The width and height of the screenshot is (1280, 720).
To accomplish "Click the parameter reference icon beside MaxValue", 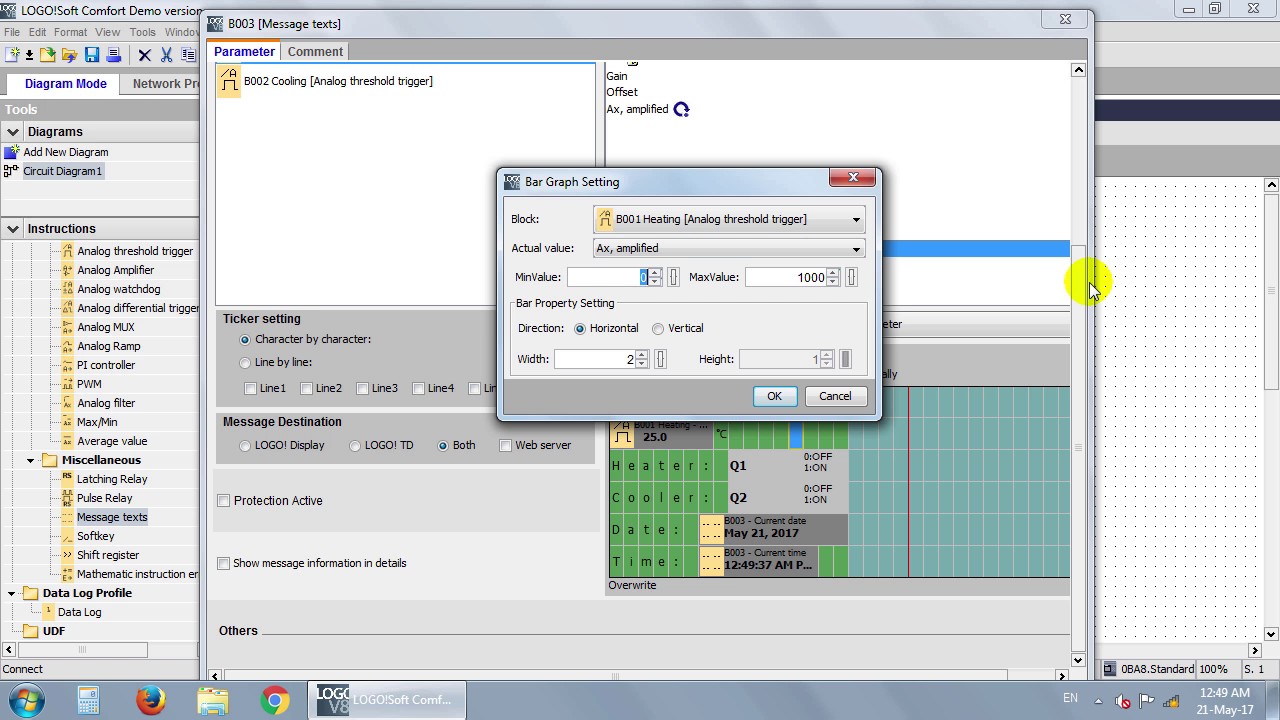I will (852, 277).
